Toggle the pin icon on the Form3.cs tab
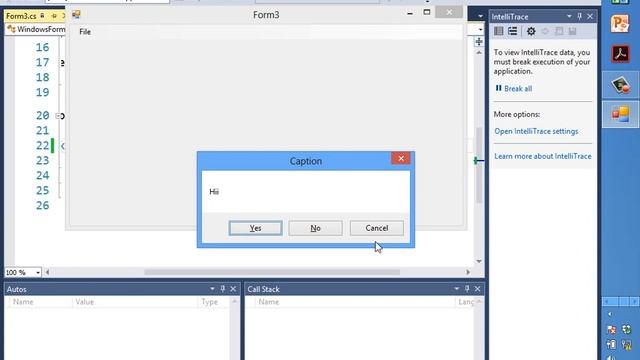Image resolution: width=640 pixels, height=360 pixels. (54, 16)
